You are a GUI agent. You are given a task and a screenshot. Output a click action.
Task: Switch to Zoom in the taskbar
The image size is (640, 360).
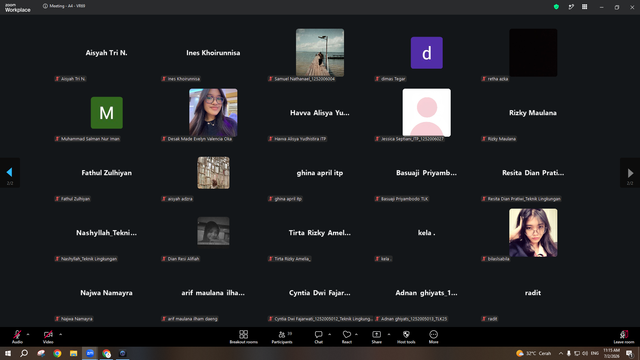90,353
